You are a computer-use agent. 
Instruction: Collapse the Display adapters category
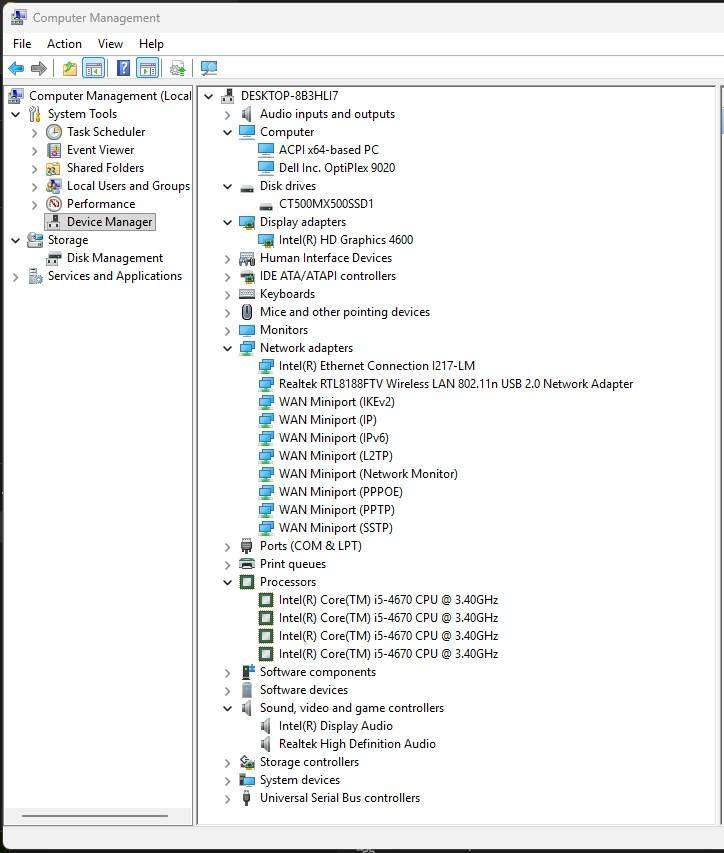pos(227,222)
